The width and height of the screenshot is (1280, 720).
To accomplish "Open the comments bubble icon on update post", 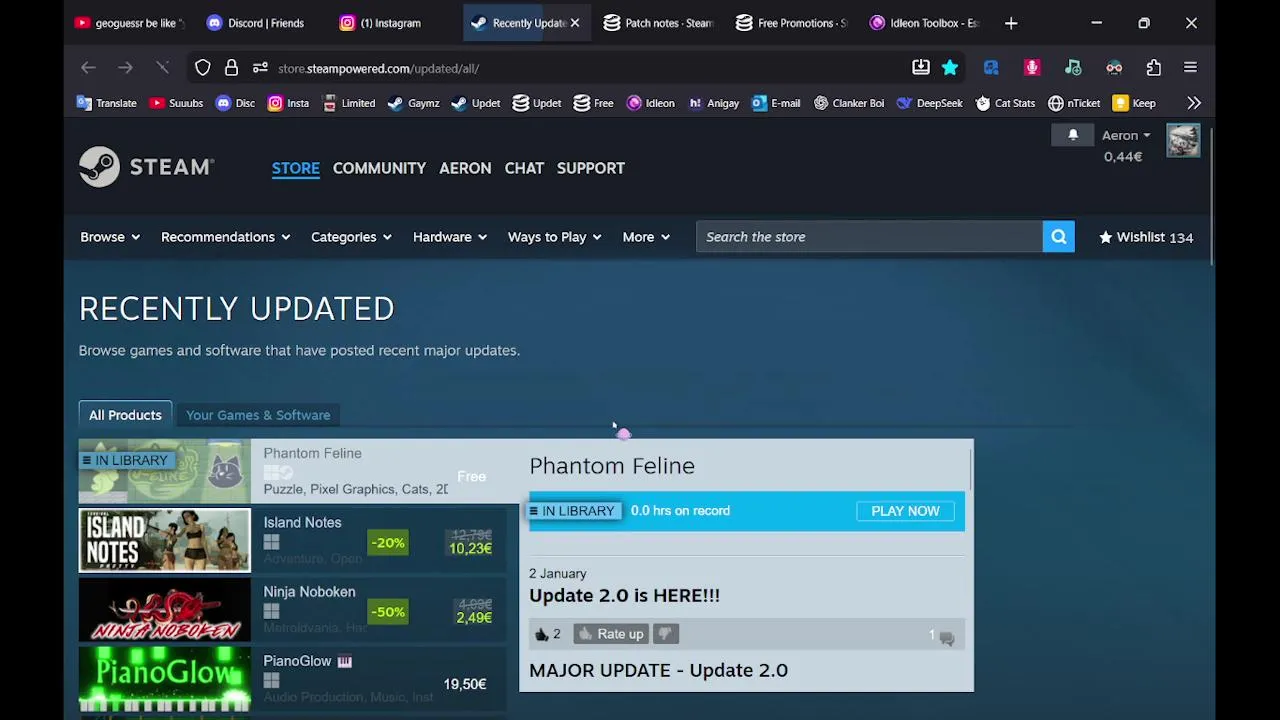I will point(946,637).
